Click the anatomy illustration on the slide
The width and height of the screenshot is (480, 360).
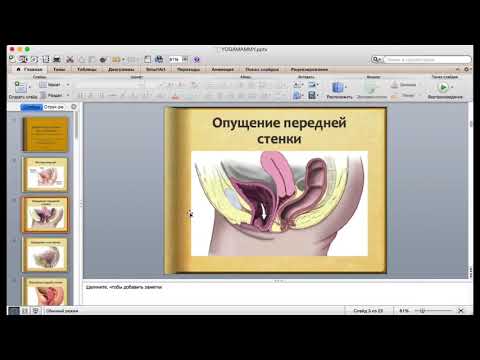click(279, 203)
